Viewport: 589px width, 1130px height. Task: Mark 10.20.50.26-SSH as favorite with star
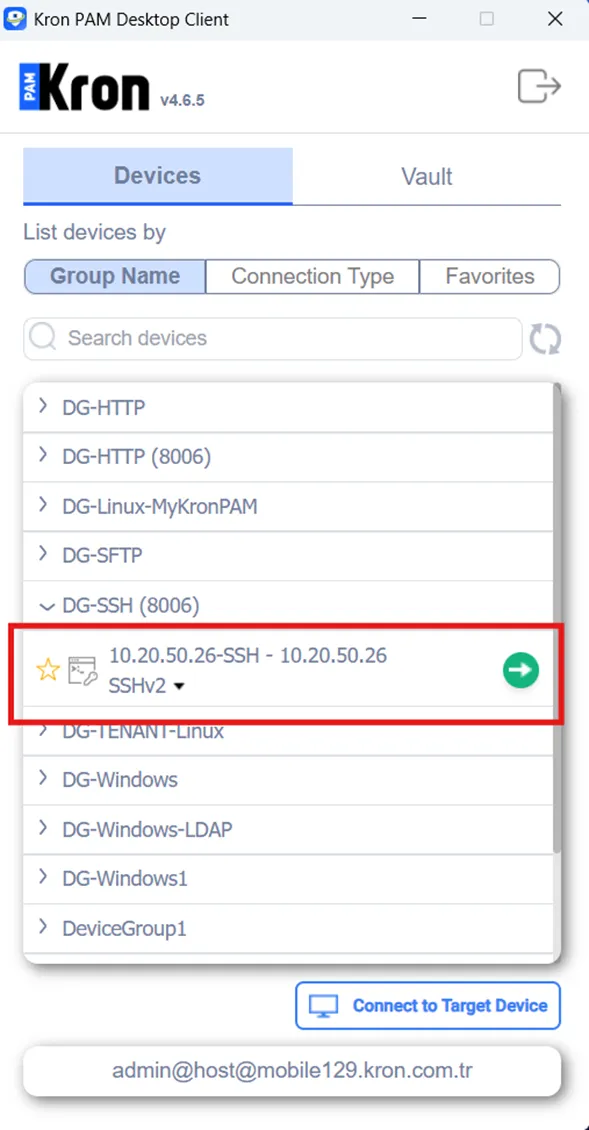(48, 670)
